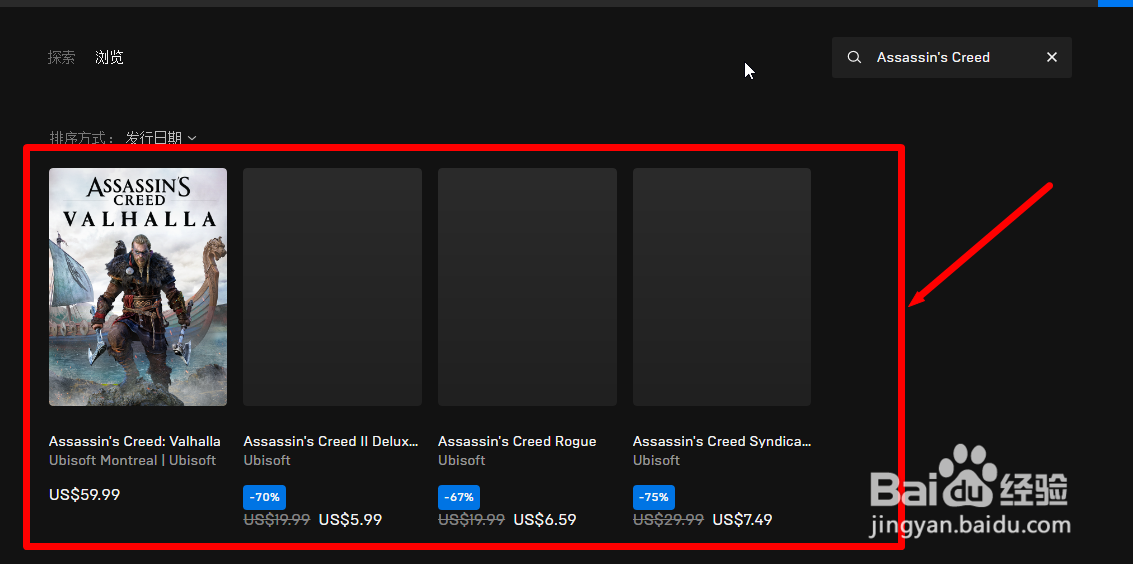Click the -67% discount badge

click(x=459, y=498)
